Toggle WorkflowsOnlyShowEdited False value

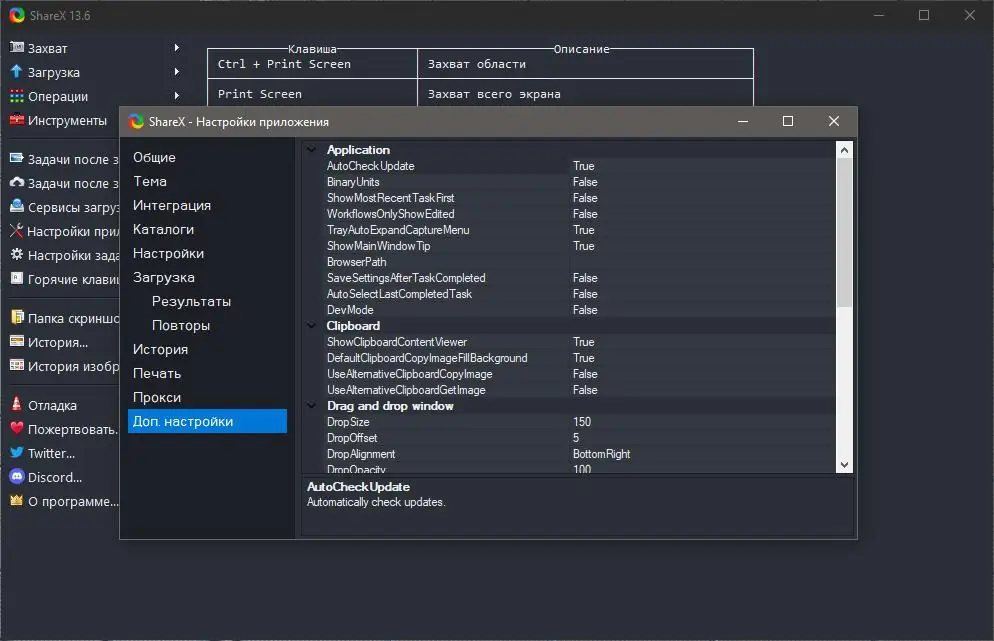tap(702, 214)
